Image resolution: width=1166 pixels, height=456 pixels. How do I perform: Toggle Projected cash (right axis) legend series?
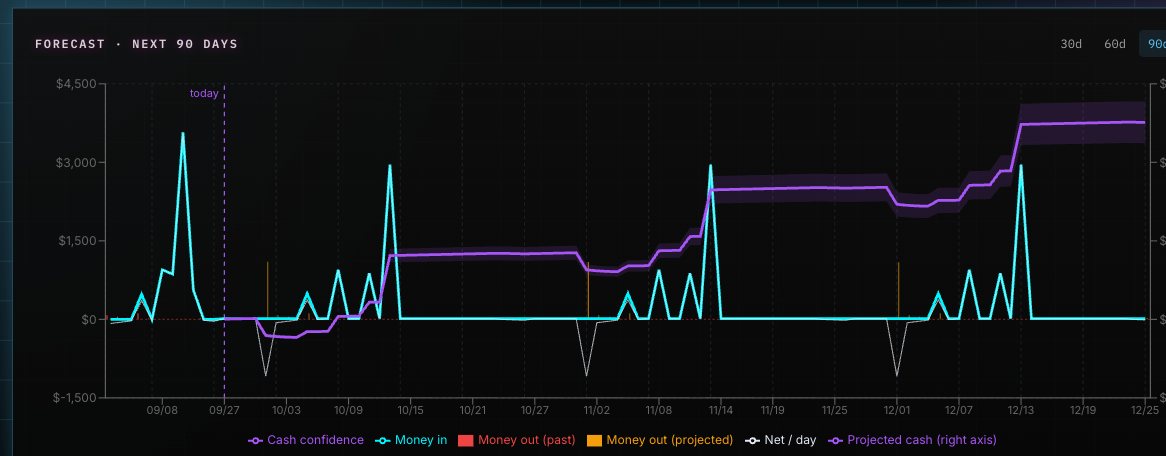point(912,440)
